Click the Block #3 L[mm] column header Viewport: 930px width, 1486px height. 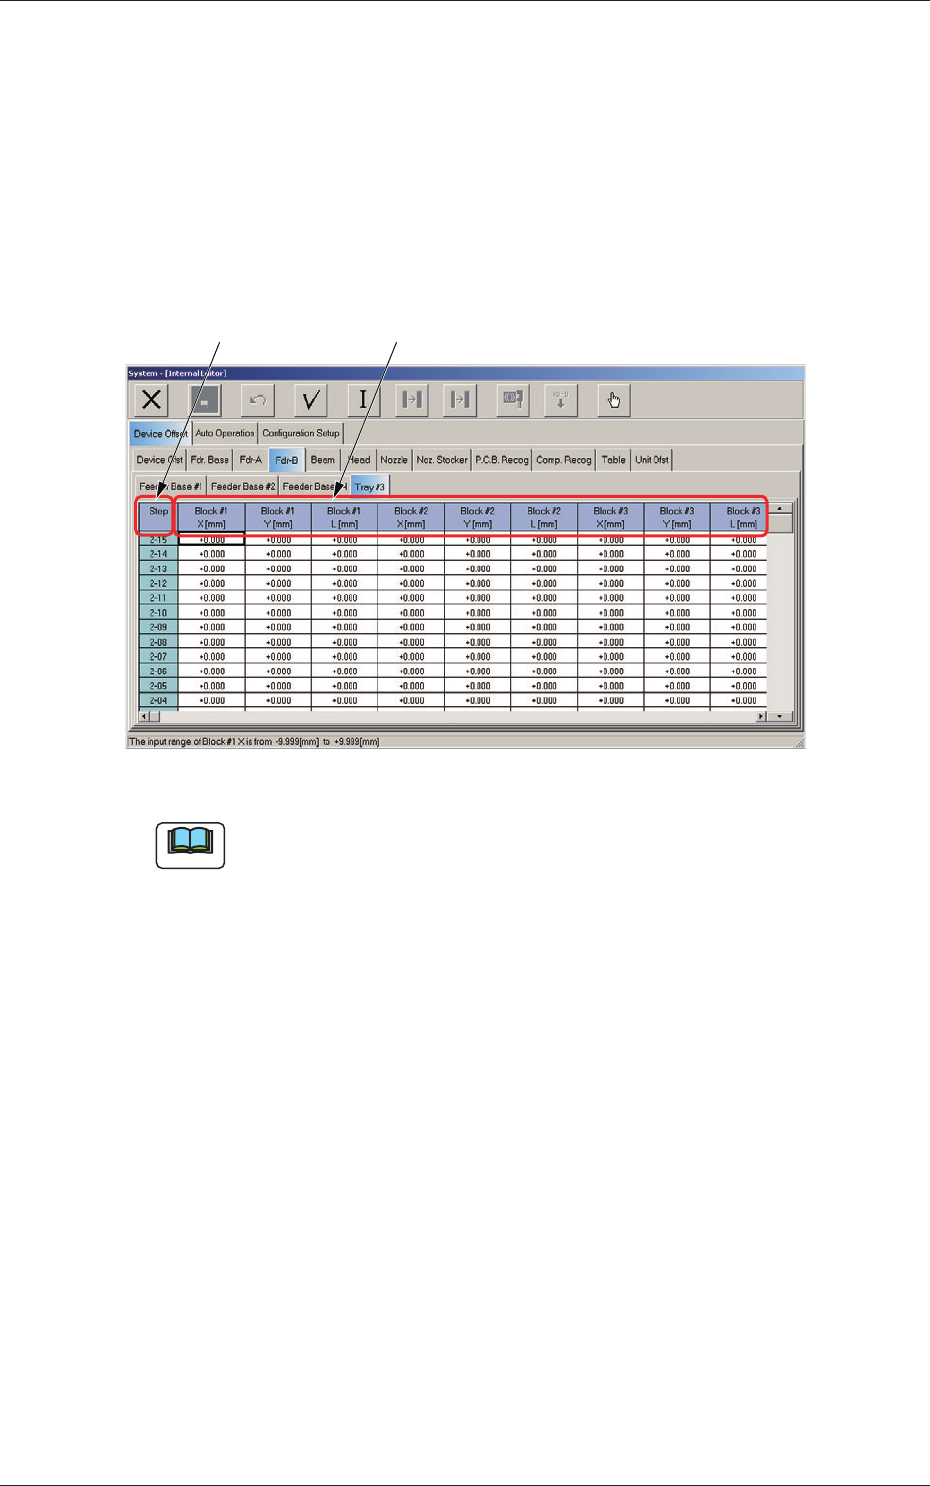point(739,517)
